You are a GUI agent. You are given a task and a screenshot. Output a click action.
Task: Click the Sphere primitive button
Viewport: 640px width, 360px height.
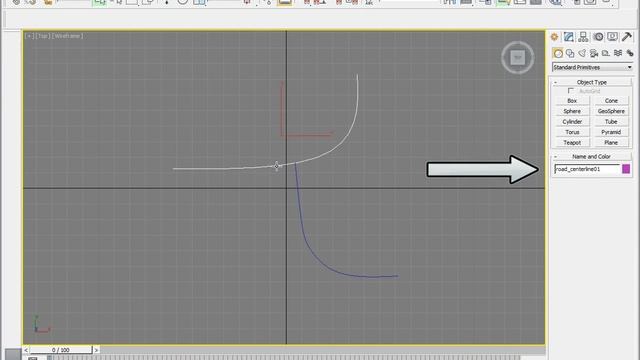[572, 111]
